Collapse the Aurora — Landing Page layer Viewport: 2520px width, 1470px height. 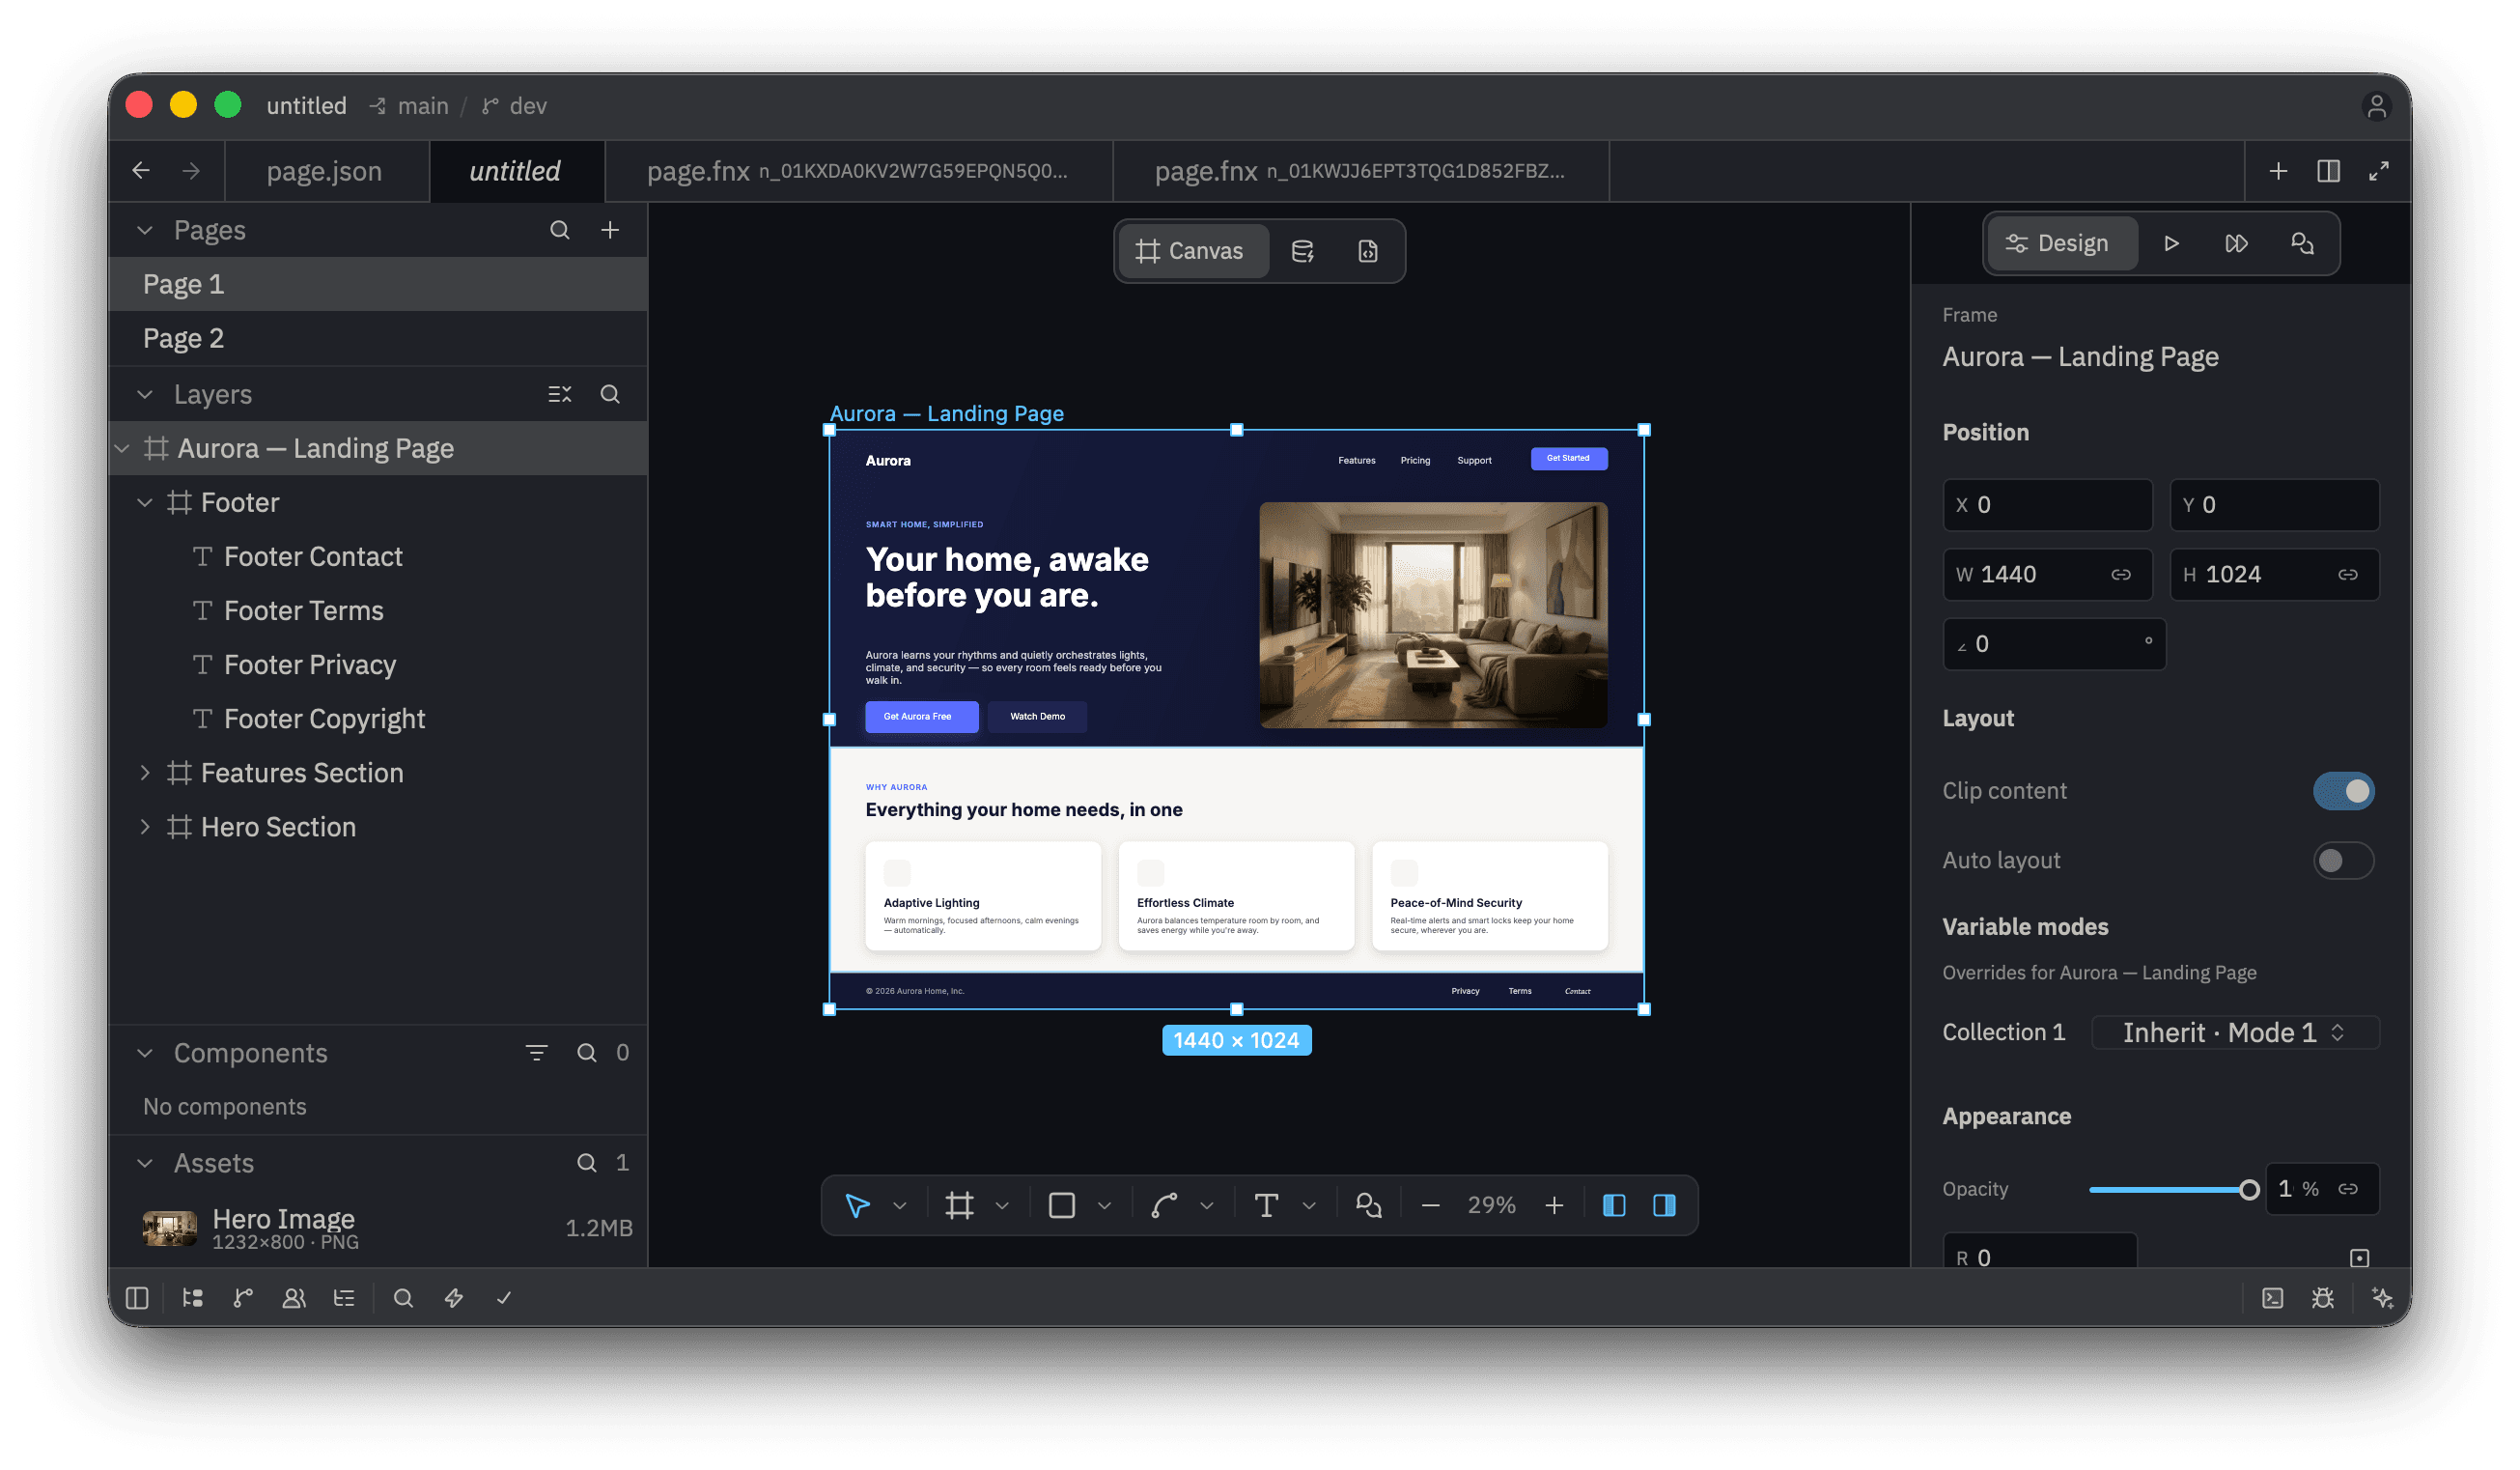click(122, 448)
